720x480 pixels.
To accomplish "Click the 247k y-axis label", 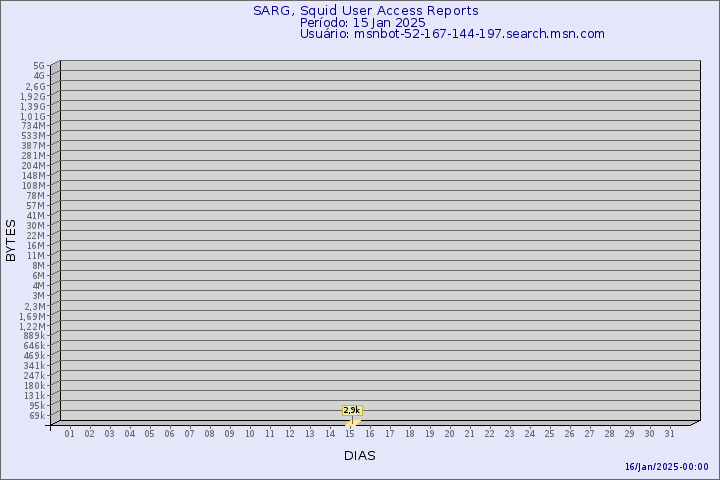I will coord(35,376).
